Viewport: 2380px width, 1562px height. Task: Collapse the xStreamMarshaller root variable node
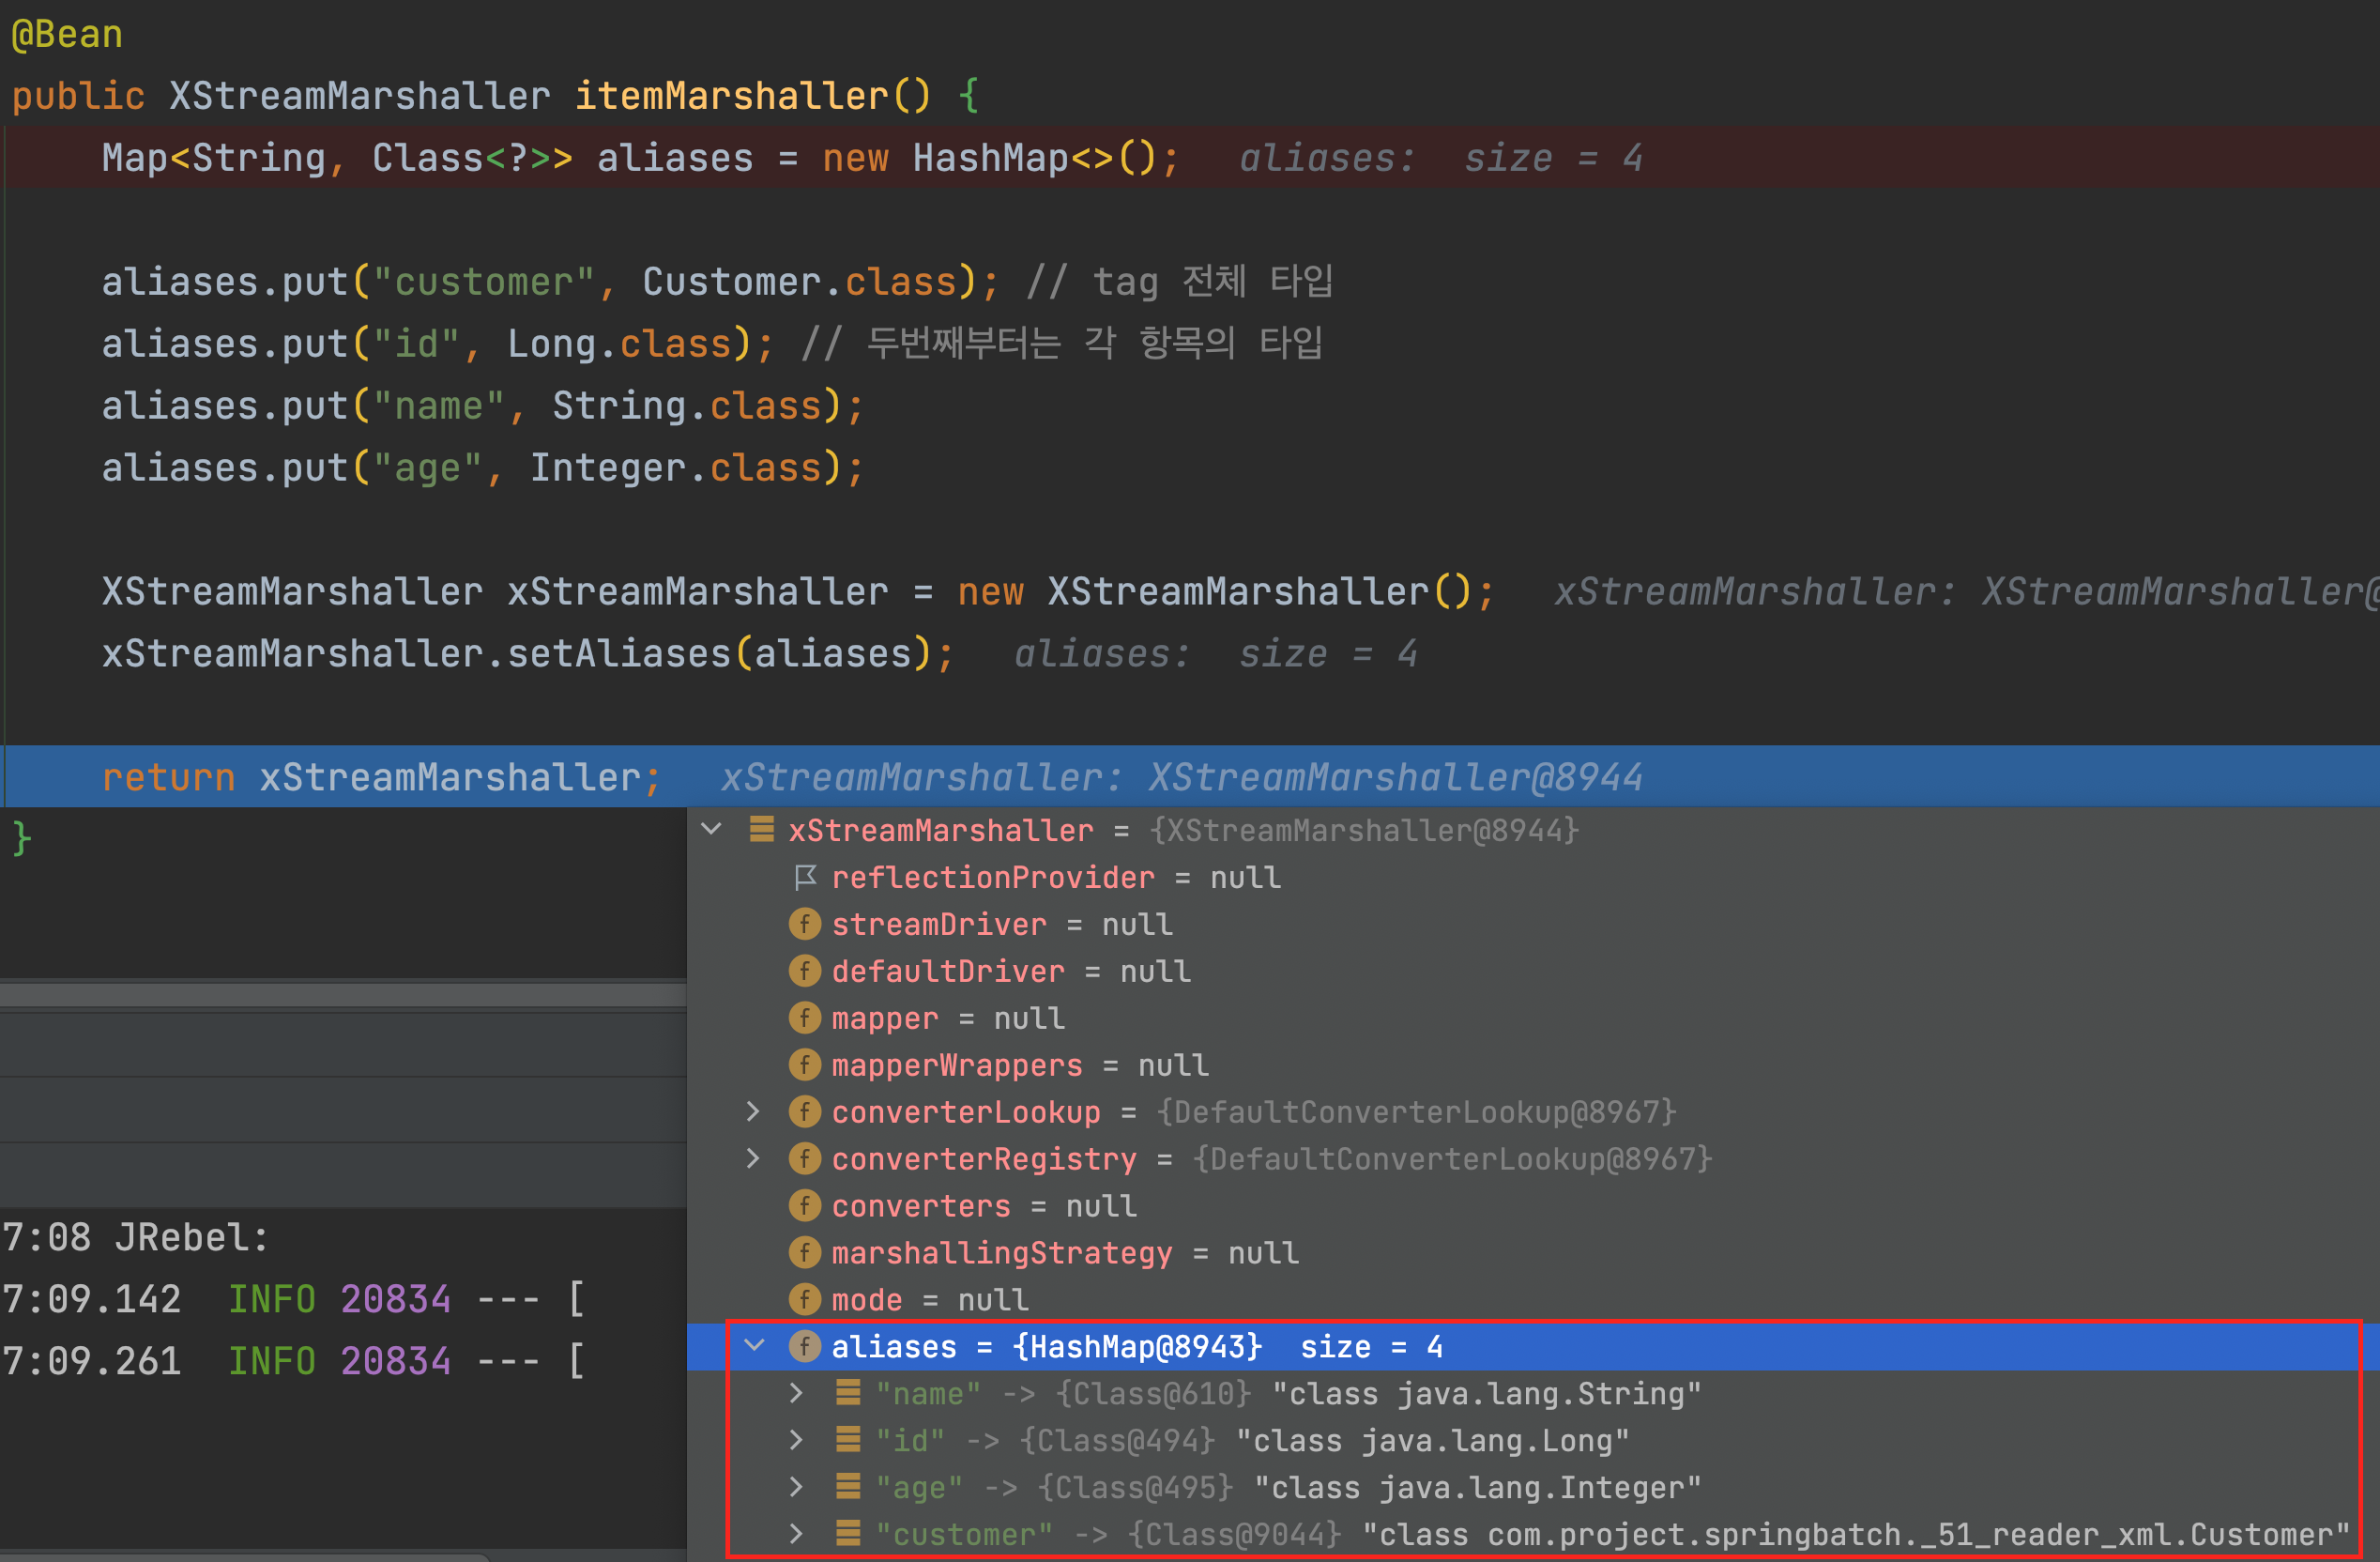[x=712, y=829]
